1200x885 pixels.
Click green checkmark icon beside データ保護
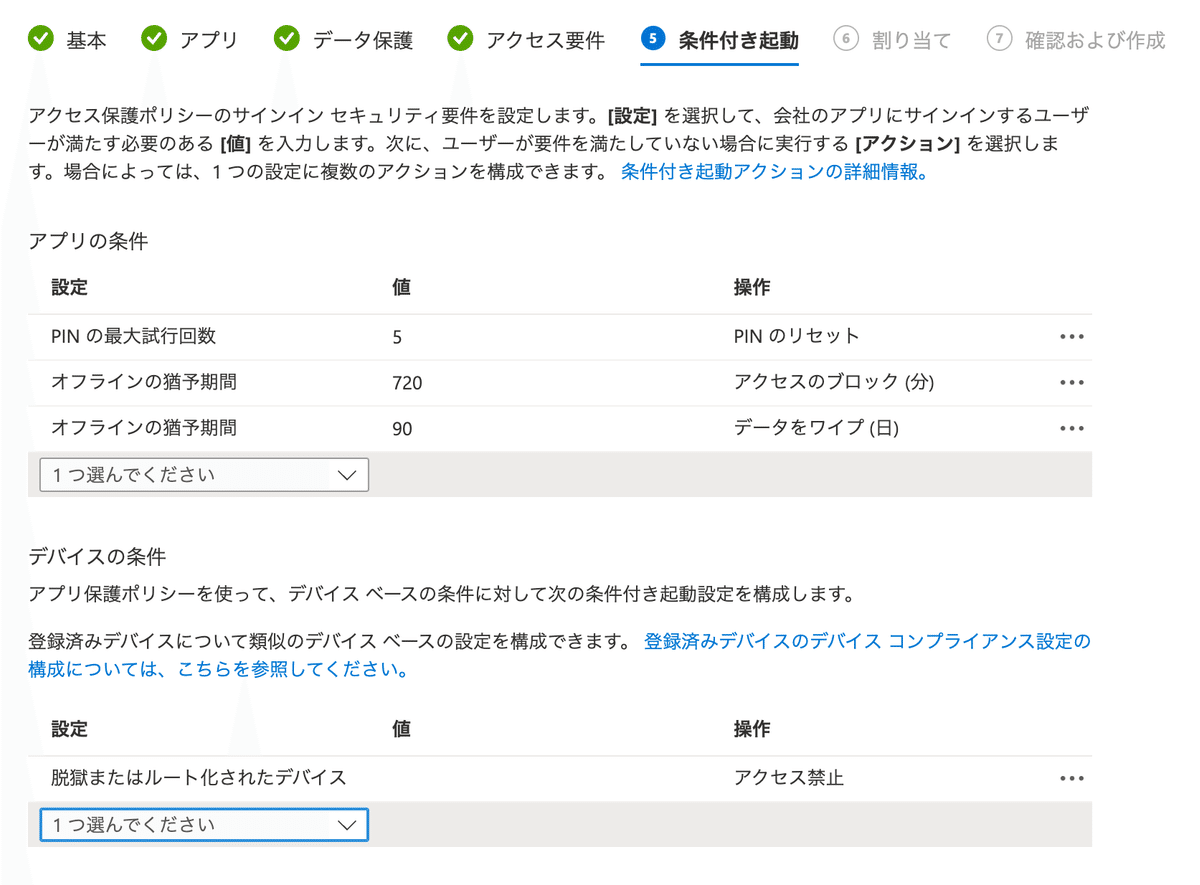click(x=287, y=40)
